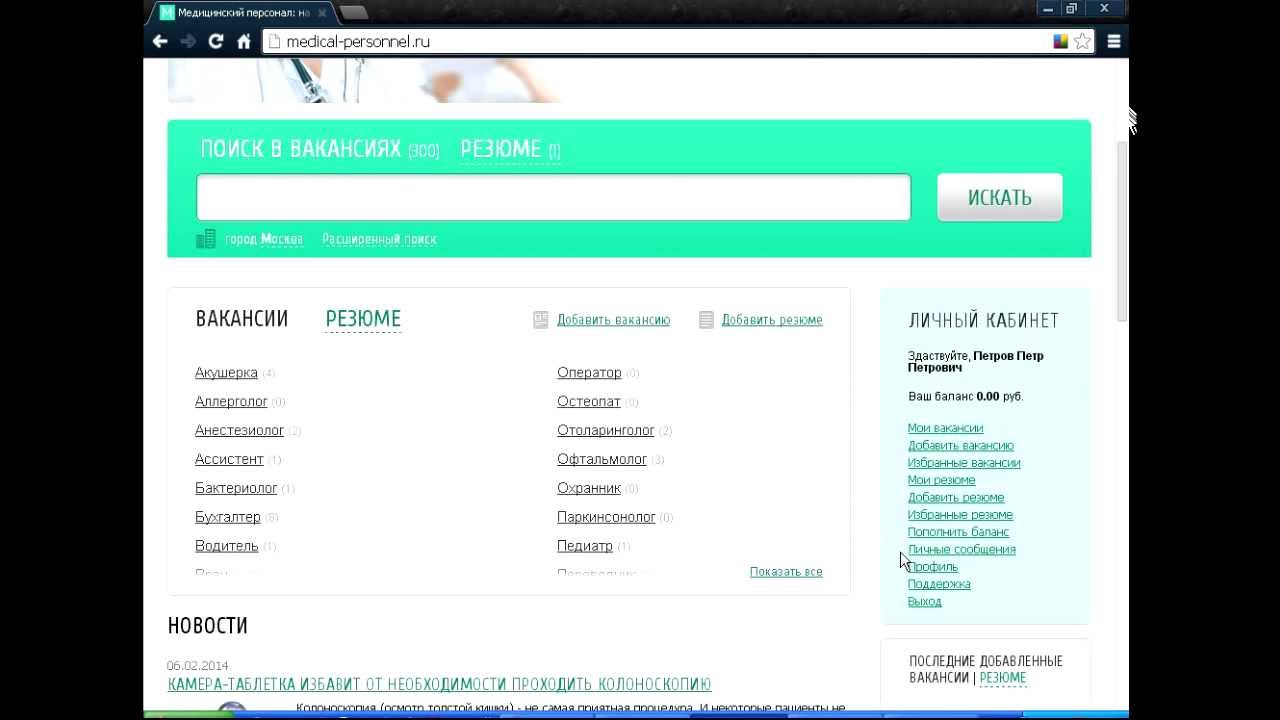Open Избранные вакансии in личный кабинет
This screenshot has width=1280, height=720.
point(964,463)
